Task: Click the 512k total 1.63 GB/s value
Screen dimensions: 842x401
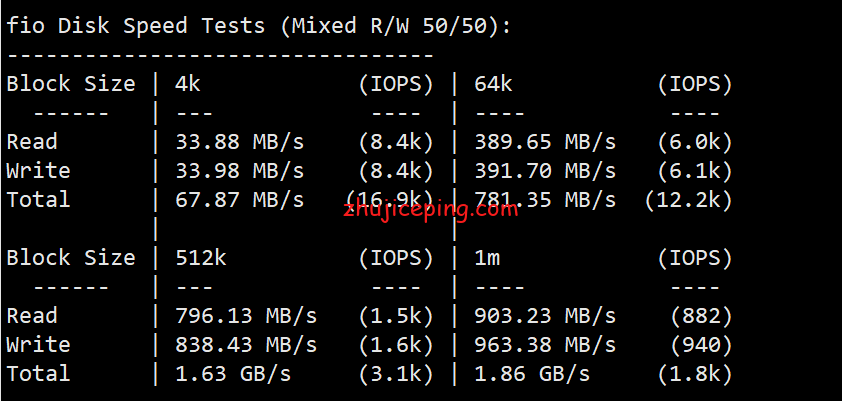Action: (233, 374)
